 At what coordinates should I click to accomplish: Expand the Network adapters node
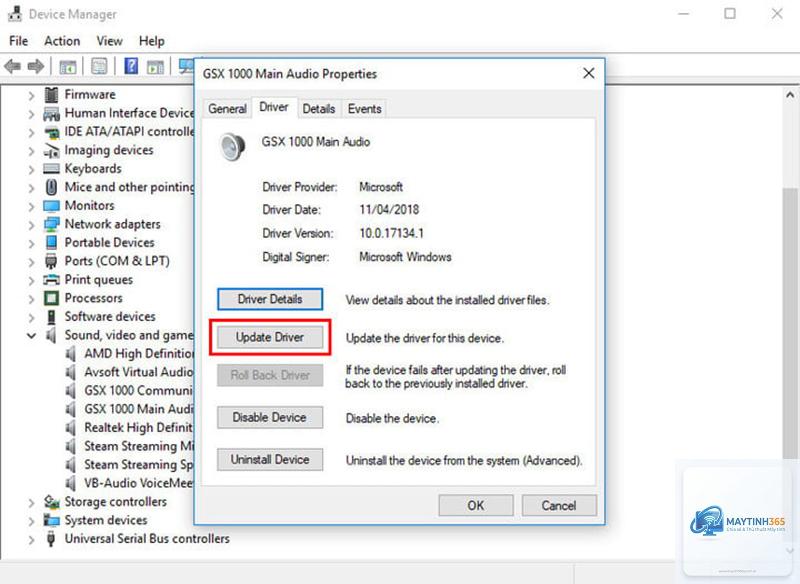click(31, 225)
